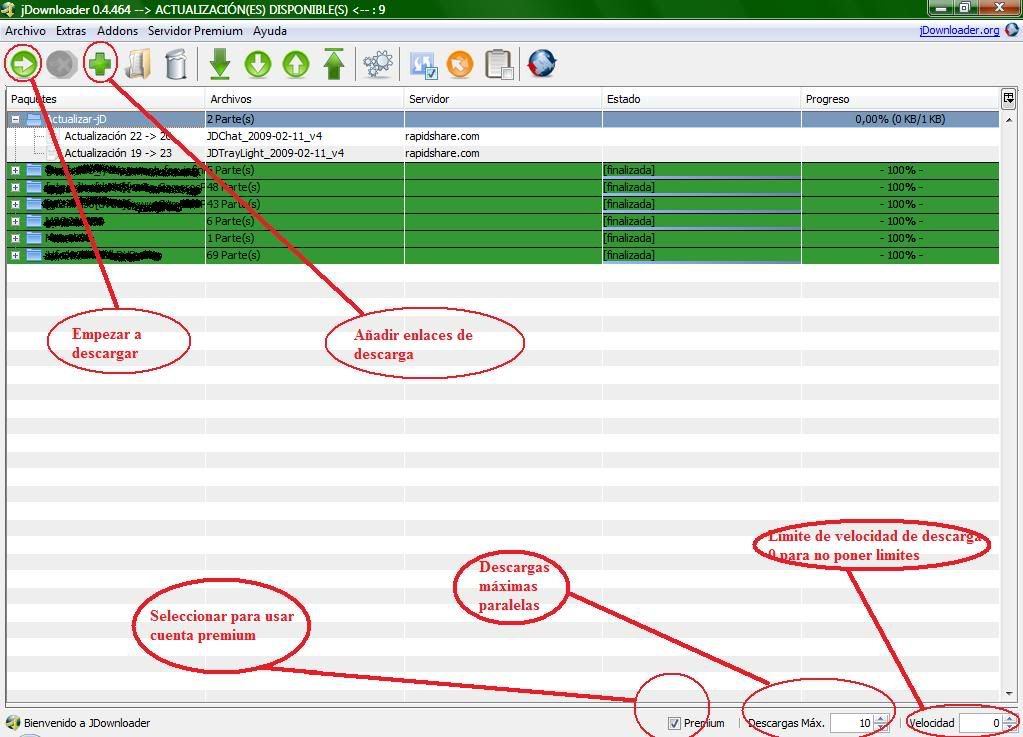Click the 69 Parte(s) cell

(305, 255)
